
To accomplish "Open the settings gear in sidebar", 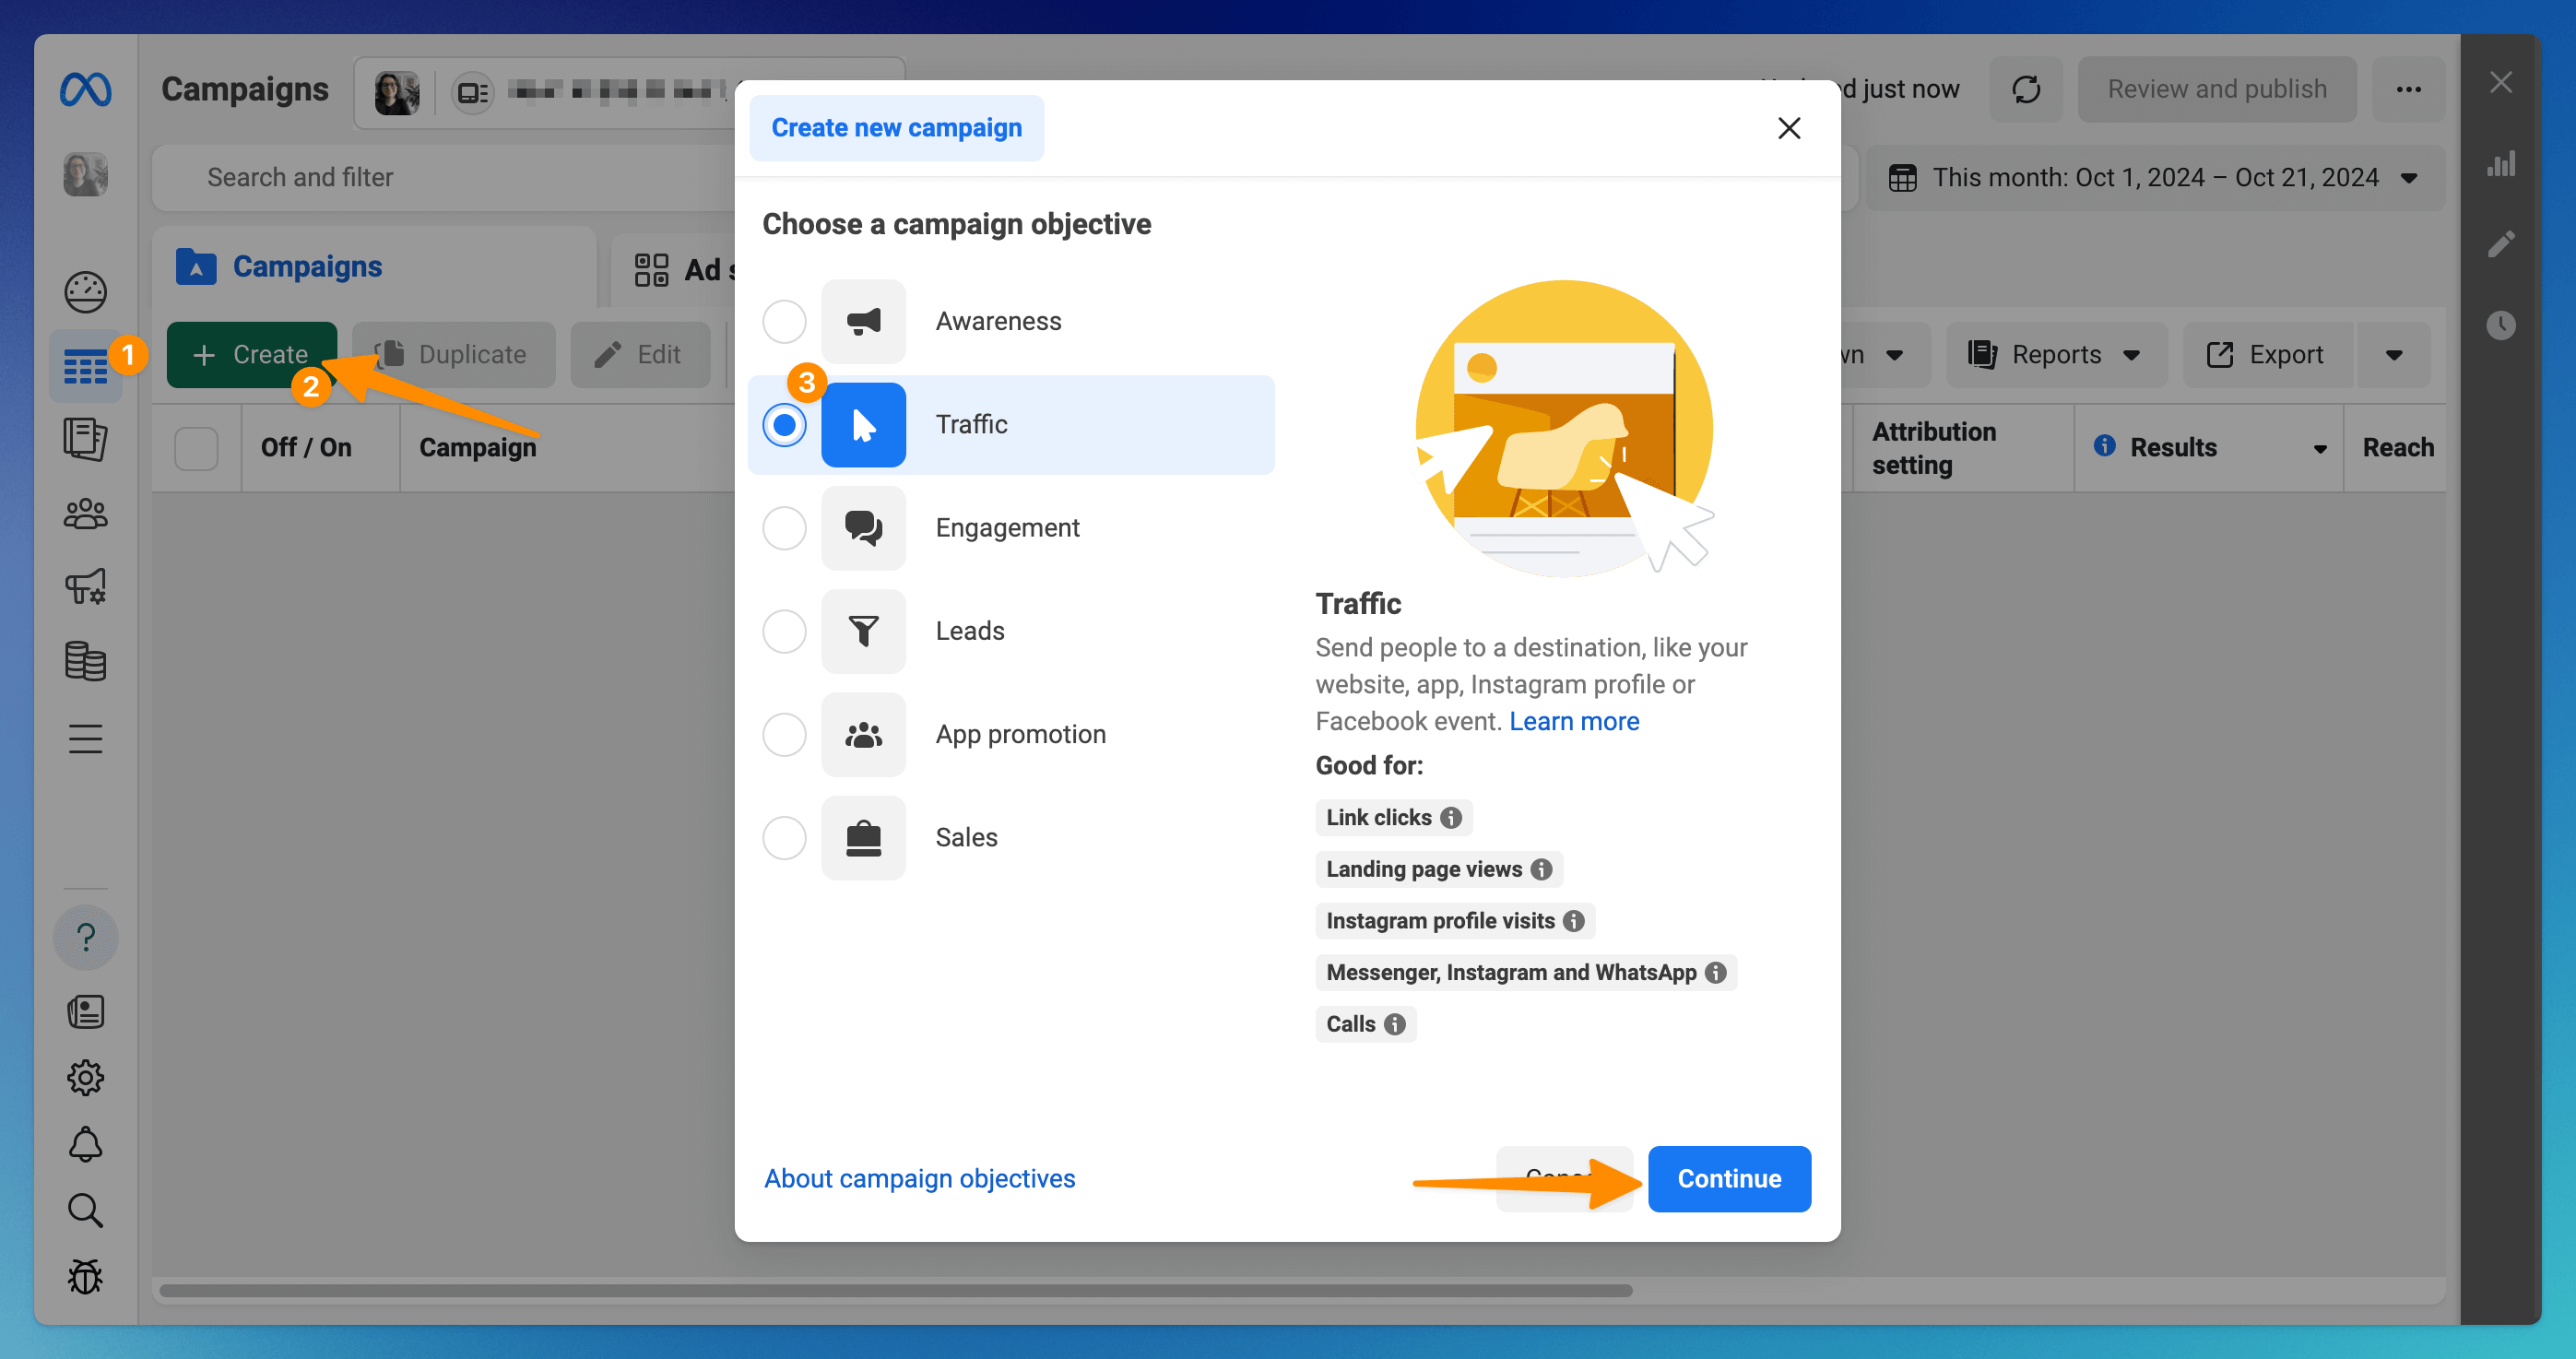I will [x=85, y=1077].
